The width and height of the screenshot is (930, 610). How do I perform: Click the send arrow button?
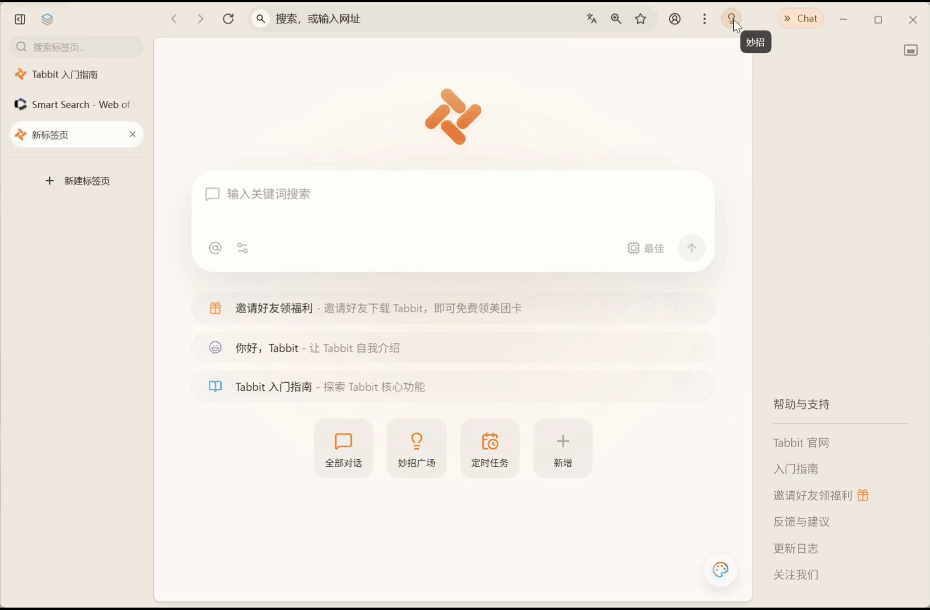coord(692,248)
